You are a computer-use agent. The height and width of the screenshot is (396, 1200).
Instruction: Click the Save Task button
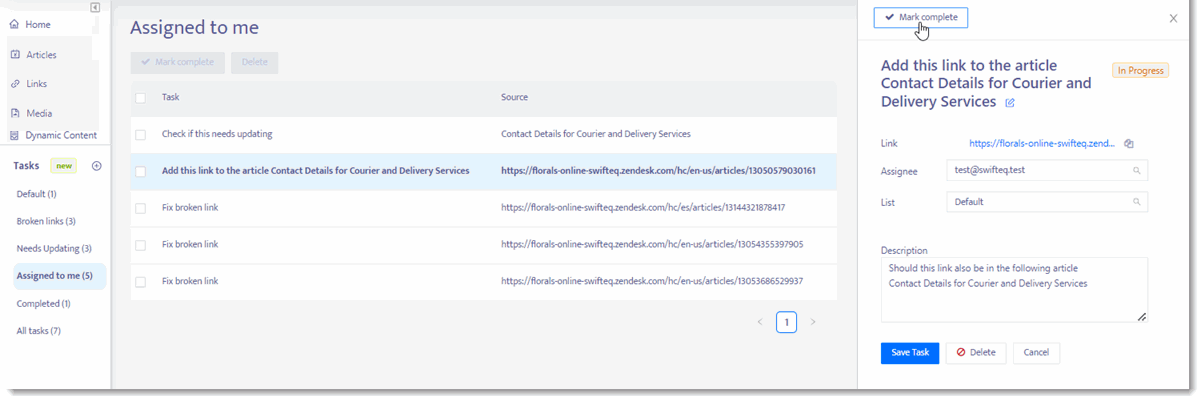click(x=910, y=352)
